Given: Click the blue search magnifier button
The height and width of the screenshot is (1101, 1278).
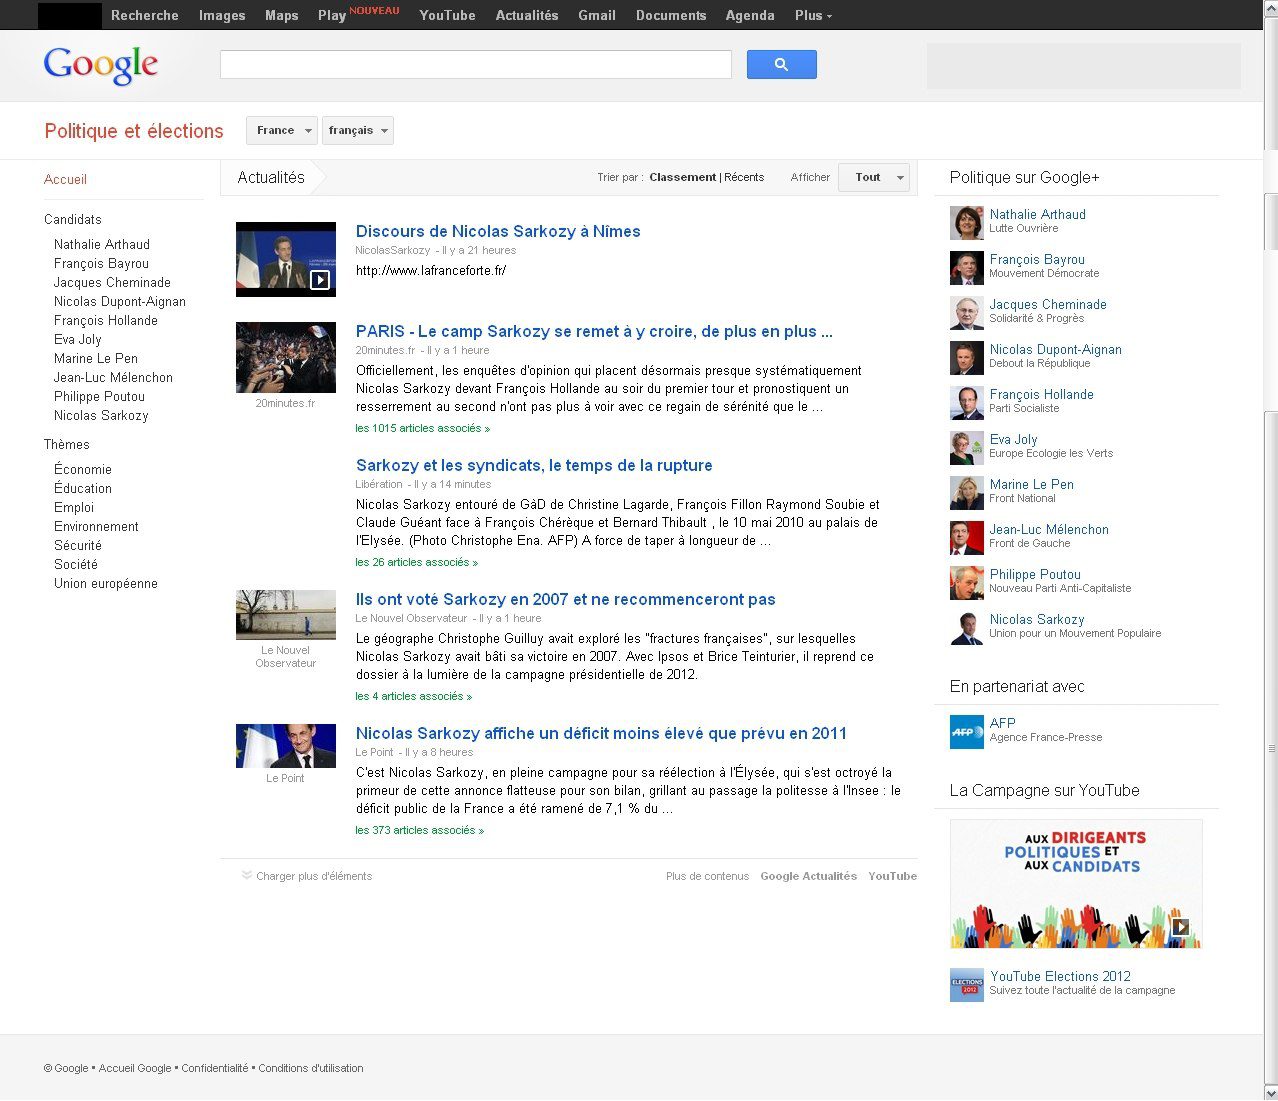Looking at the screenshot, I should pyautogui.click(x=781, y=65).
